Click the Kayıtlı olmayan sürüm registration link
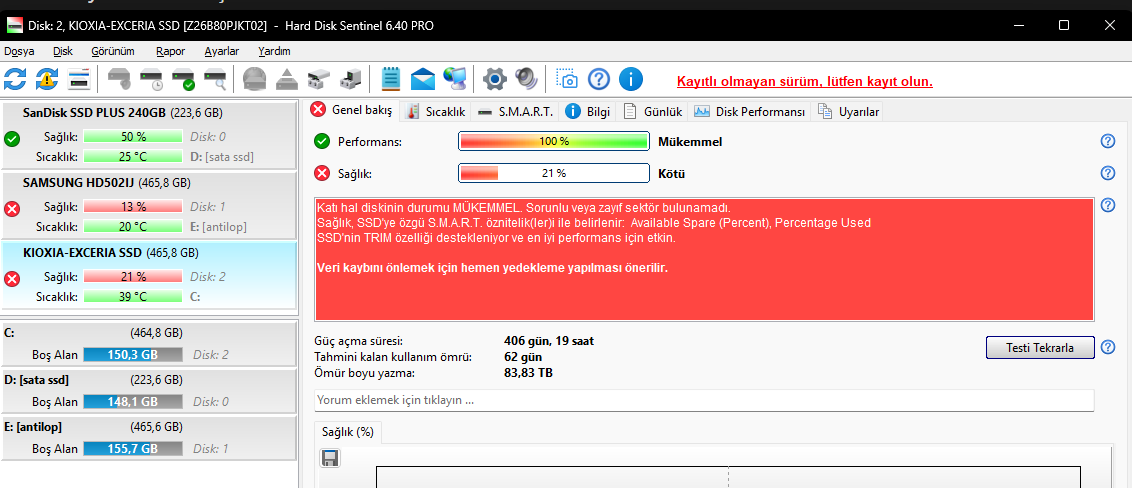 coord(804,82)
